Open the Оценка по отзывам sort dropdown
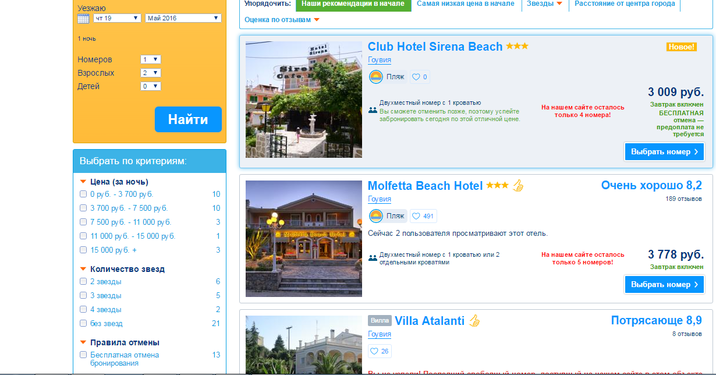Viewport: 716px width, 375px height. [282, 20]
